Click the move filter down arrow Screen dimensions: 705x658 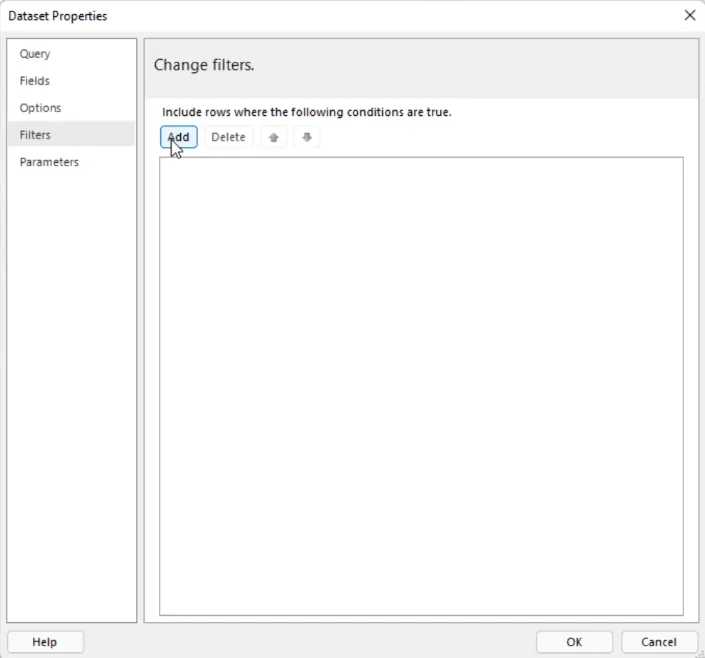coord(307,137)
